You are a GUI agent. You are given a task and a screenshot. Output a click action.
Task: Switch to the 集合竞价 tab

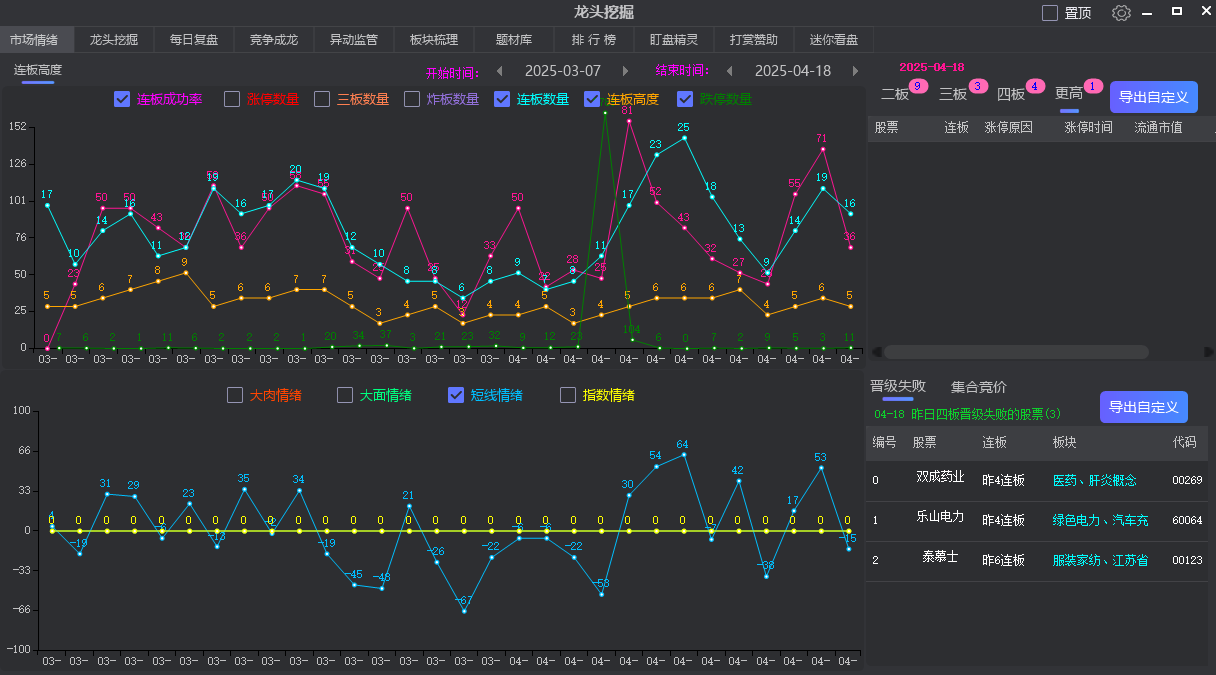[x=978, y=387]
